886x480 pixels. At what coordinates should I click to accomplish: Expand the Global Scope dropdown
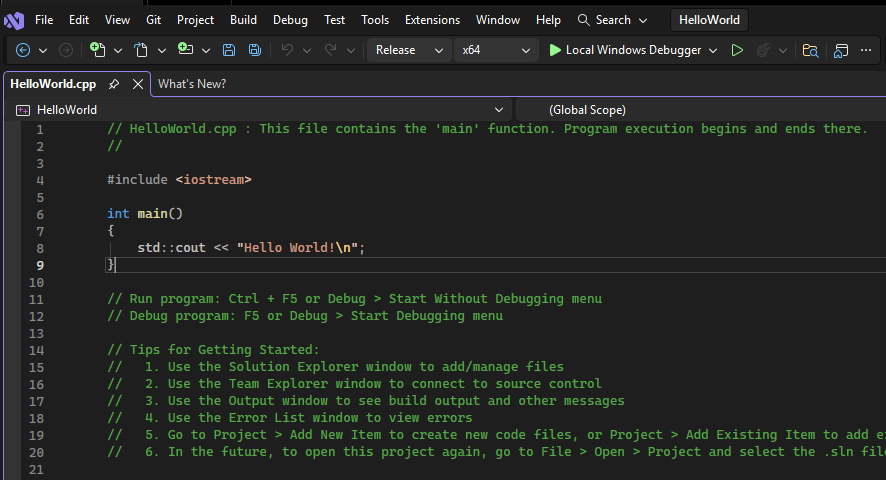(700, 110)
